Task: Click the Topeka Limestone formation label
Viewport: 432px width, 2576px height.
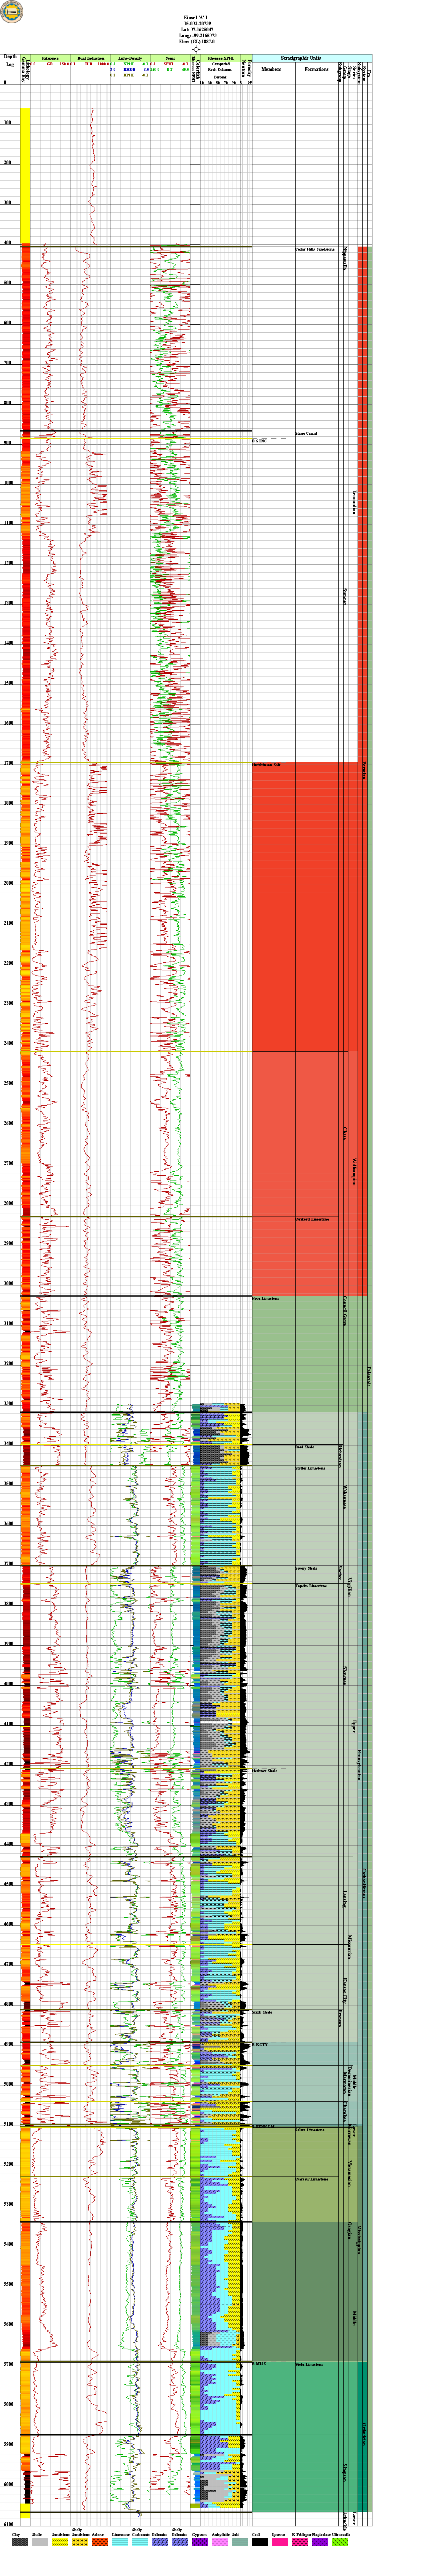Action: point(311,1586)
